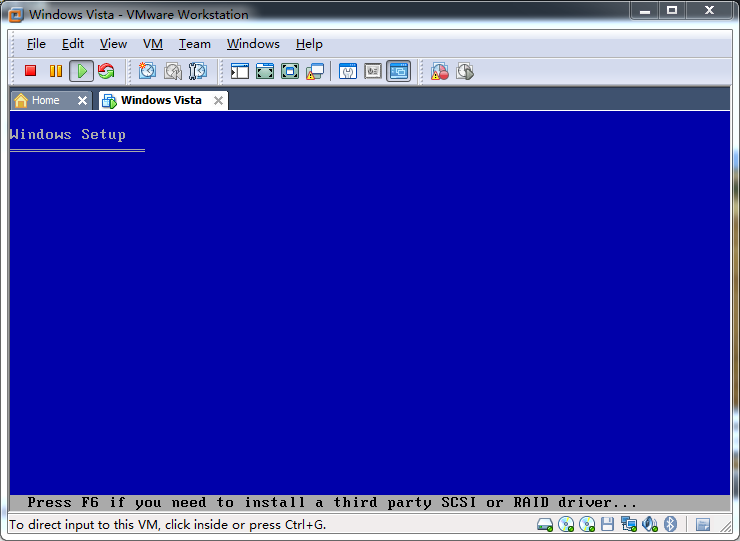
Task: Click the 'Windows Setup' heading text
Action: point(68,135)
